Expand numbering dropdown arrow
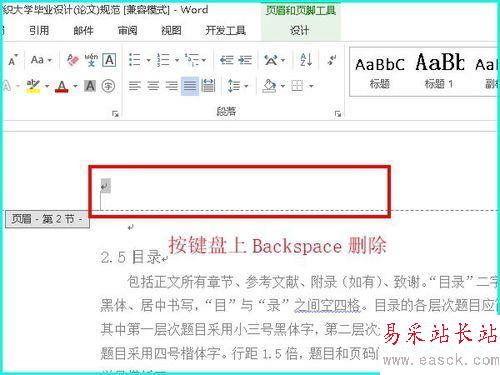The height and width of the screenshot is (375, 500). click(177, 60)
